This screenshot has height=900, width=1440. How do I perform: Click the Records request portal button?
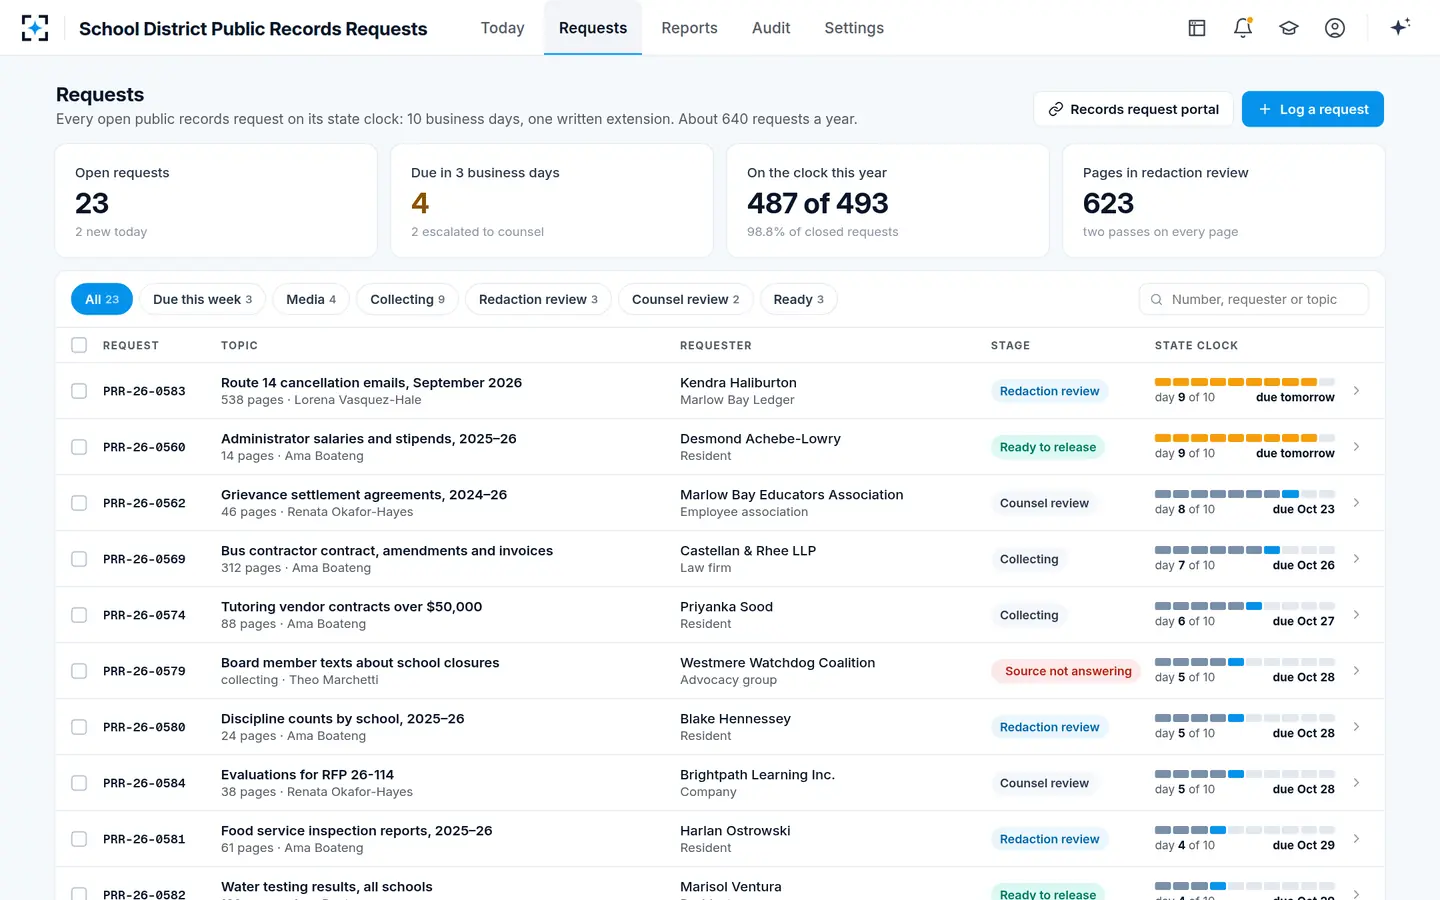(x=1133, y=109)
